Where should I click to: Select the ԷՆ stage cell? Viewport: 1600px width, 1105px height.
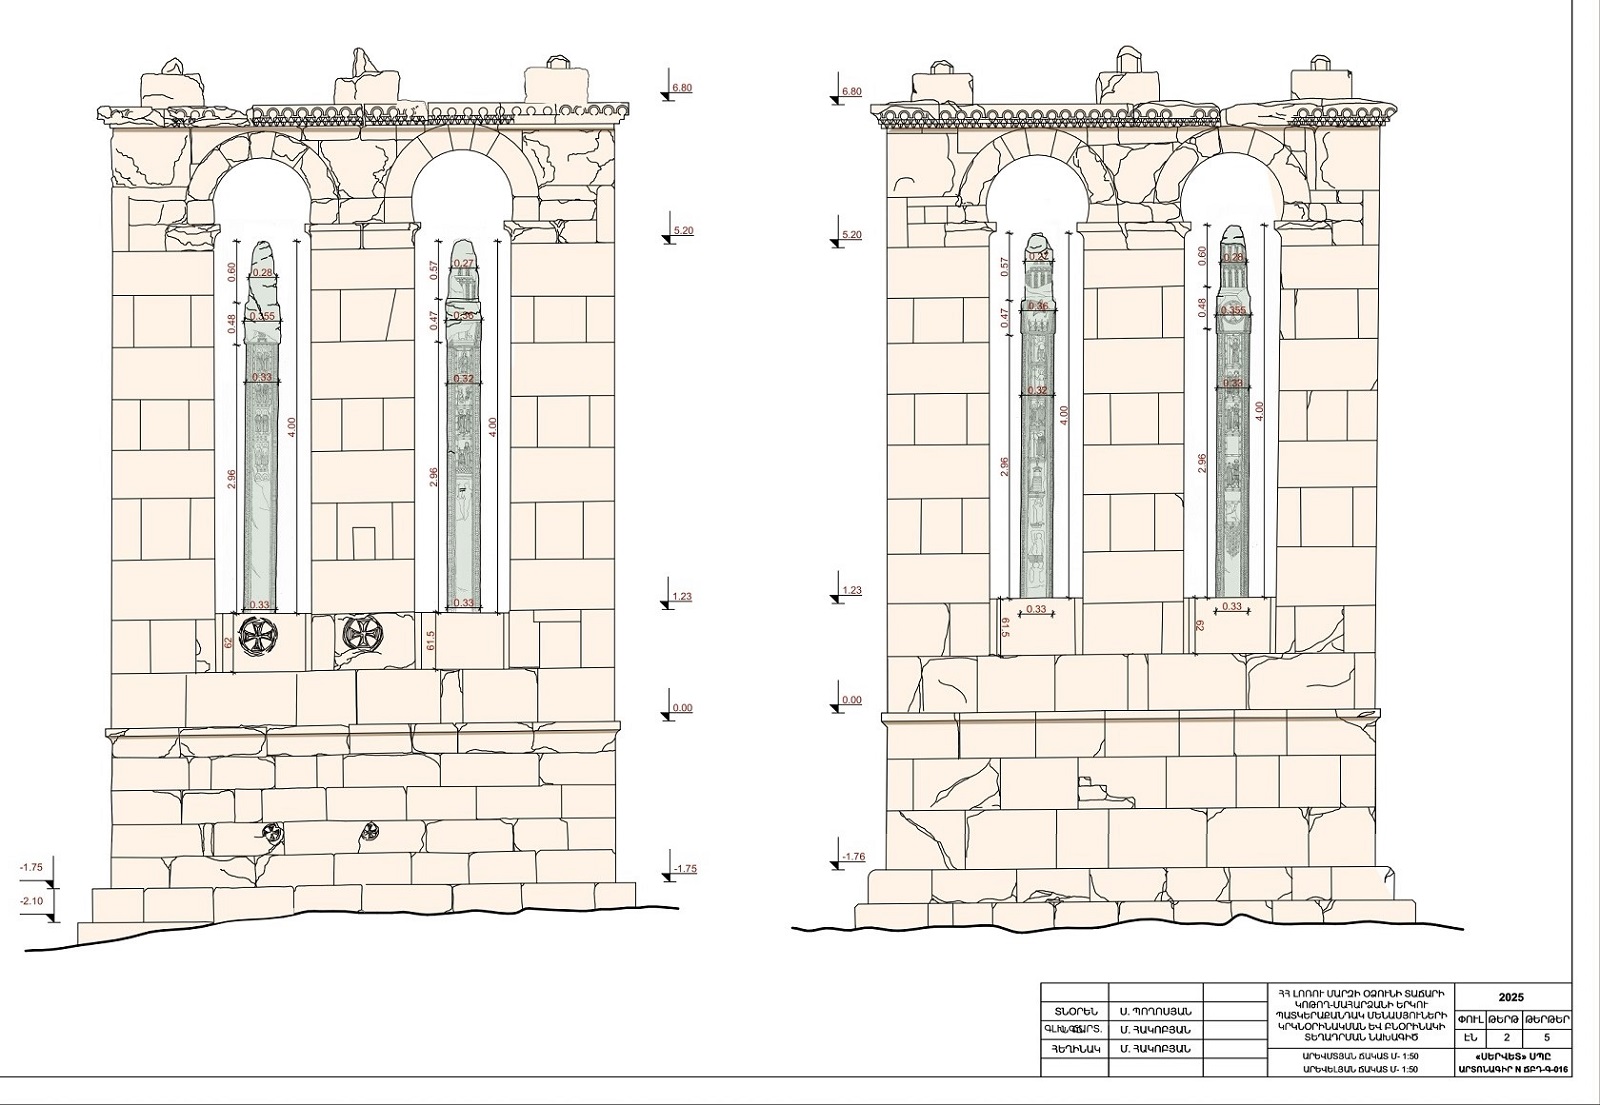coord(1470,1037)
